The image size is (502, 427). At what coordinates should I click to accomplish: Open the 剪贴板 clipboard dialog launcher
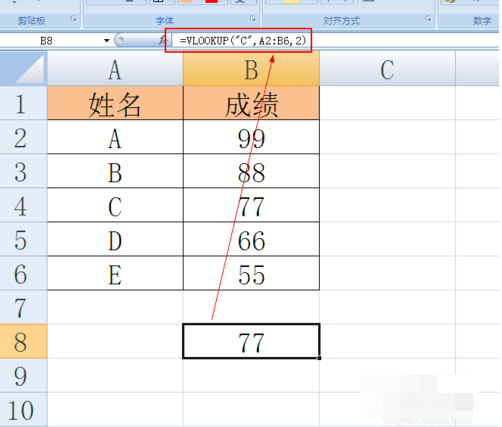coord(73,19)
